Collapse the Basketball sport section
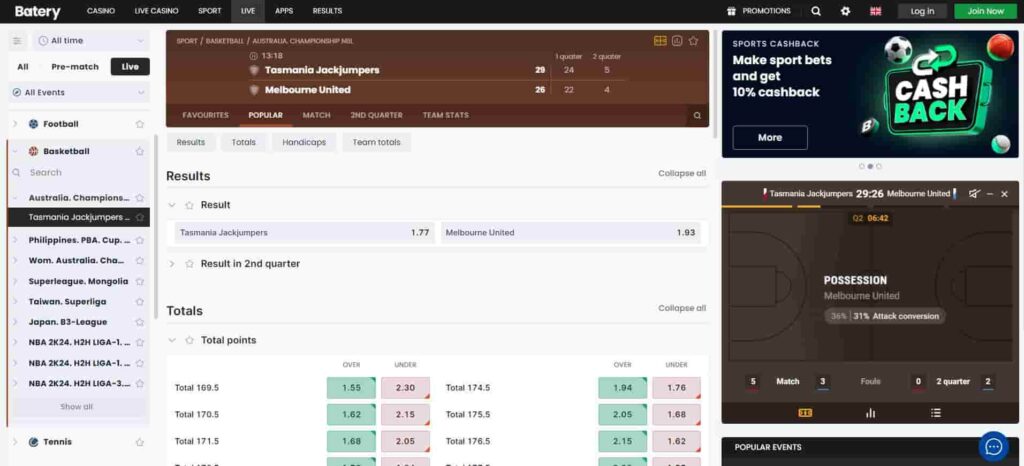1024x466 pixels. click(x=16, y=151)
